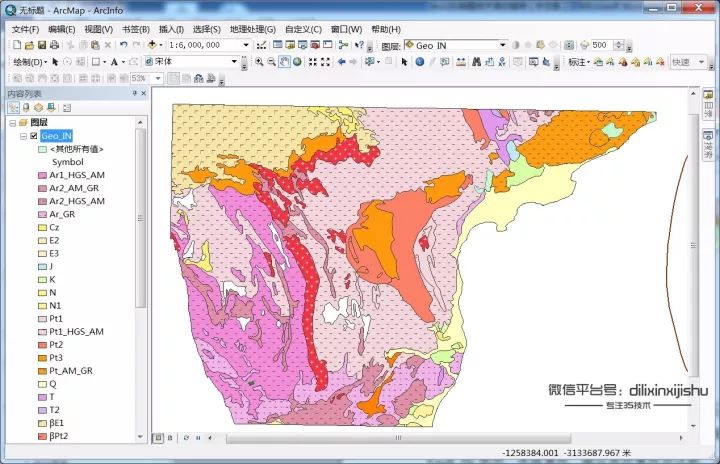Switch to Data View button
Viewport: 720px width, 464px height.
pyautogui.click(x=158, y=438)
